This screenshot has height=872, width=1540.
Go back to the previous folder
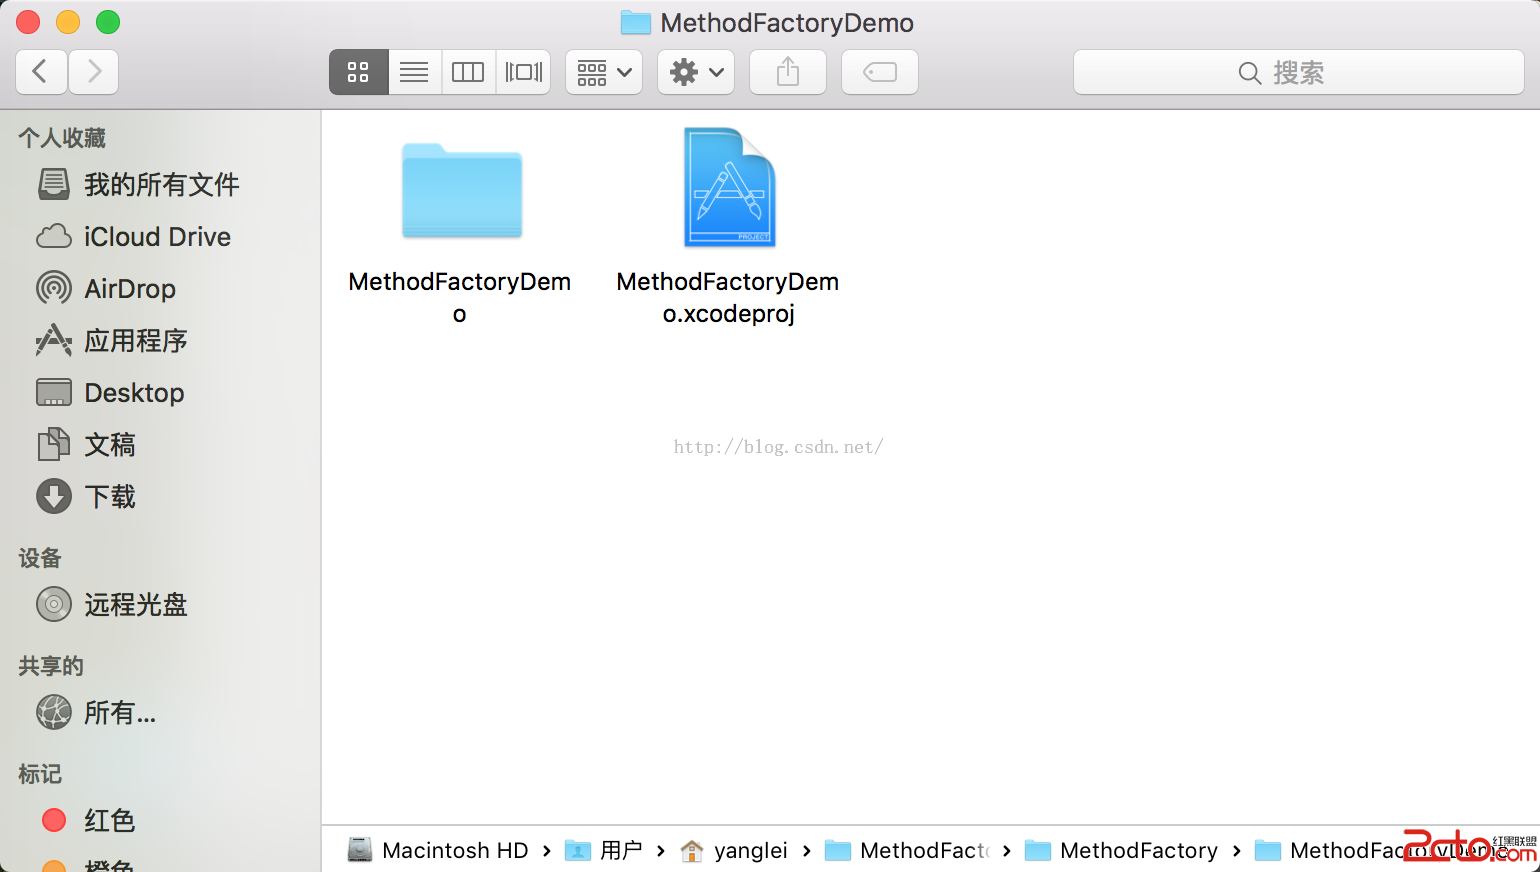(x=41, y=72)
